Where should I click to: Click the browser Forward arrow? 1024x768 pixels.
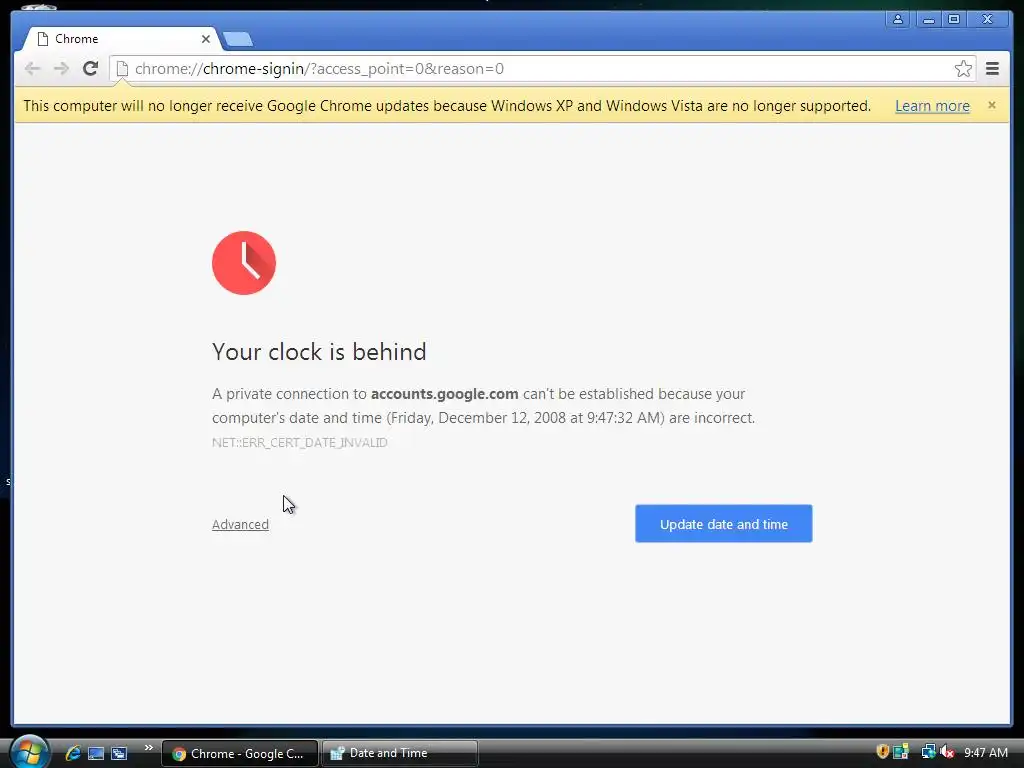pos(61,69)
